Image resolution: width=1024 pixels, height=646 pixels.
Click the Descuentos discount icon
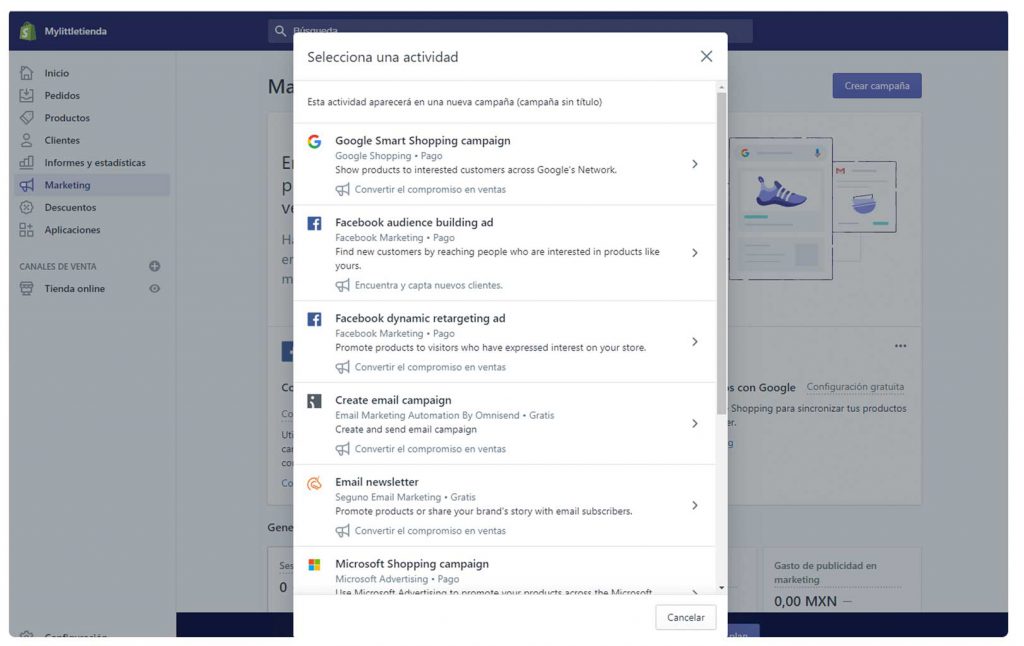click(x=26, y=207)
